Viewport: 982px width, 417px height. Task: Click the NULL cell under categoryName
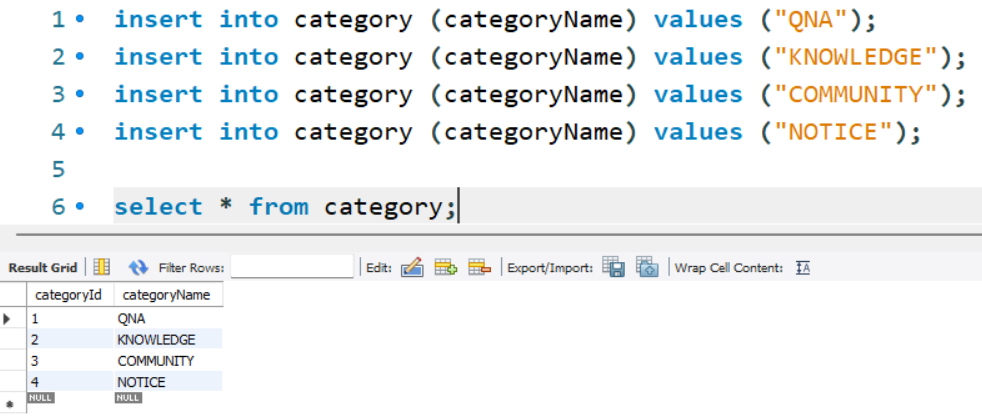pyautogui.click(x=128, y=398)
